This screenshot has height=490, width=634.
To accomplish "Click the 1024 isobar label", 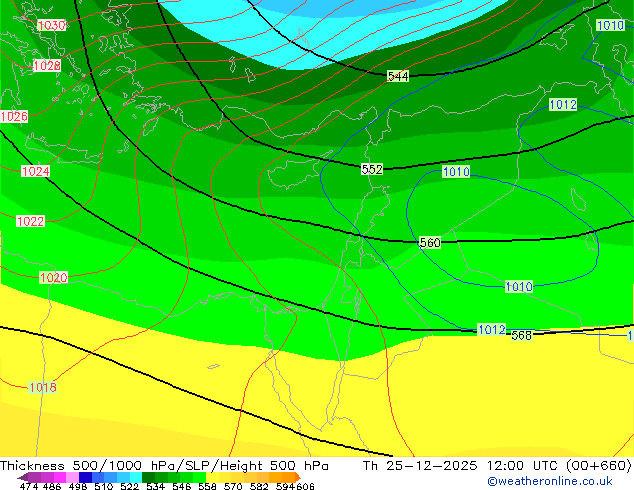I will click(36, 171).
